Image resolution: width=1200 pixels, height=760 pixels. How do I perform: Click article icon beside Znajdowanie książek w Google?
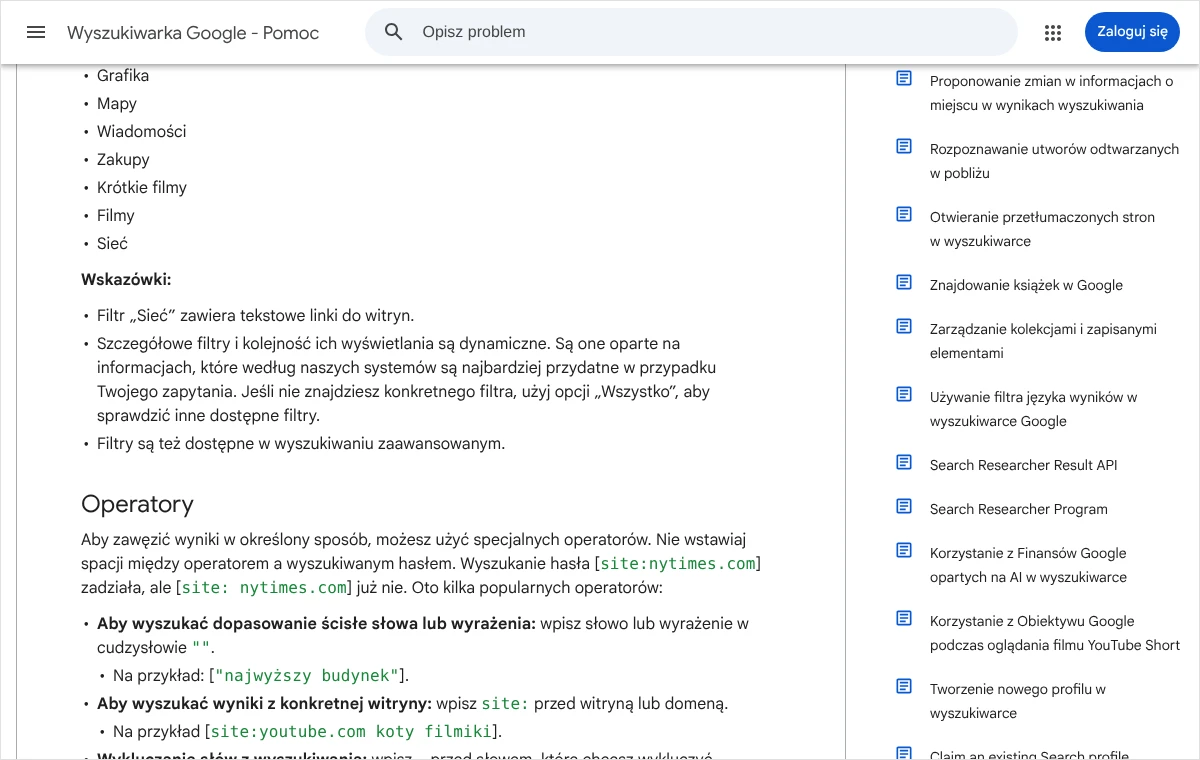[x=904, y=282]
